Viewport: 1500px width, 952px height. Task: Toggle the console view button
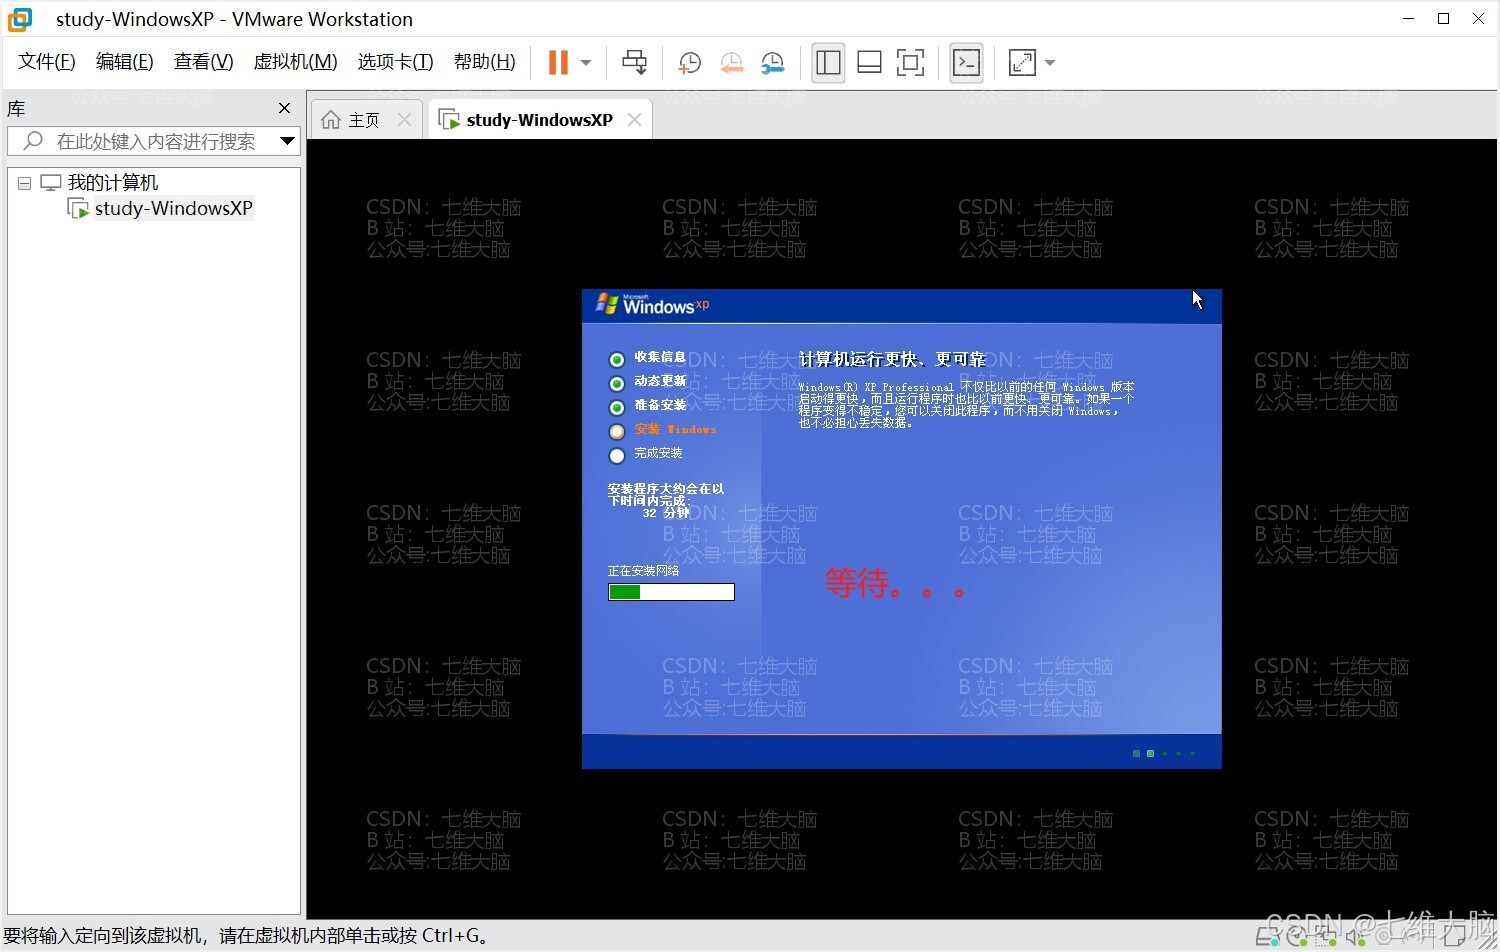pyautogui.click(x=966, y=63)
